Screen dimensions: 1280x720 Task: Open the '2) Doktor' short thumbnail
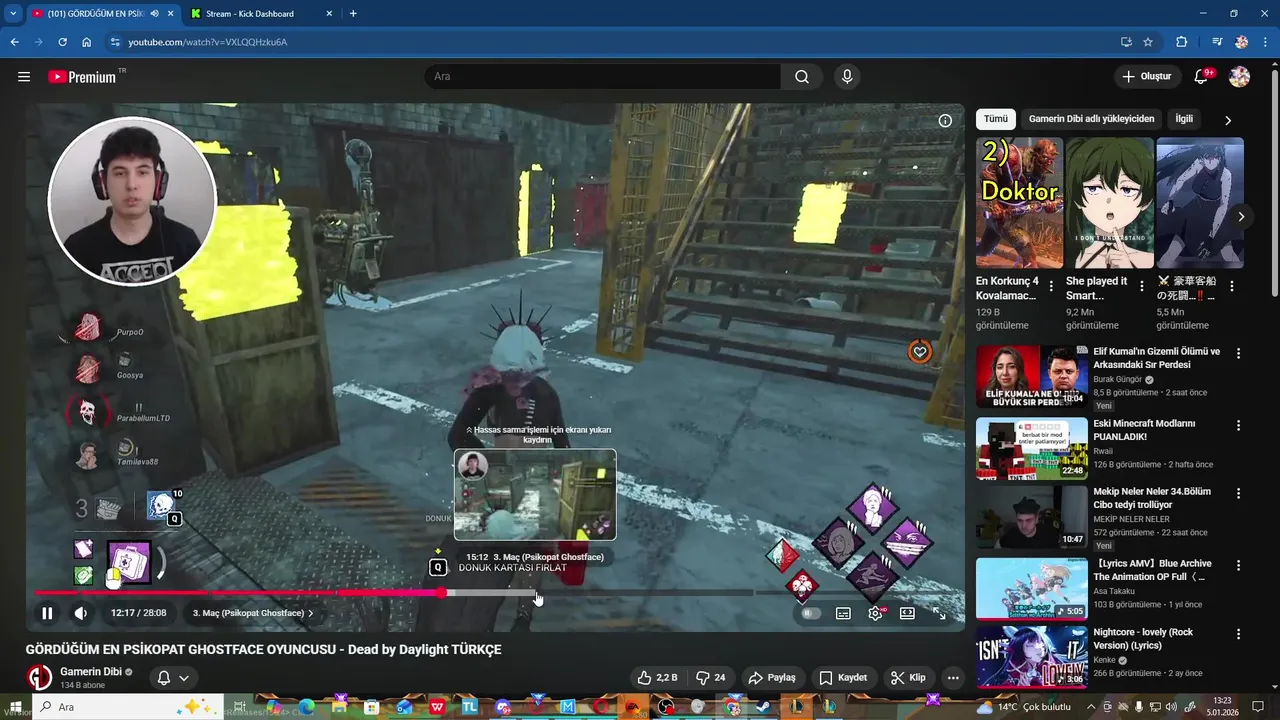pos(1019,203)
